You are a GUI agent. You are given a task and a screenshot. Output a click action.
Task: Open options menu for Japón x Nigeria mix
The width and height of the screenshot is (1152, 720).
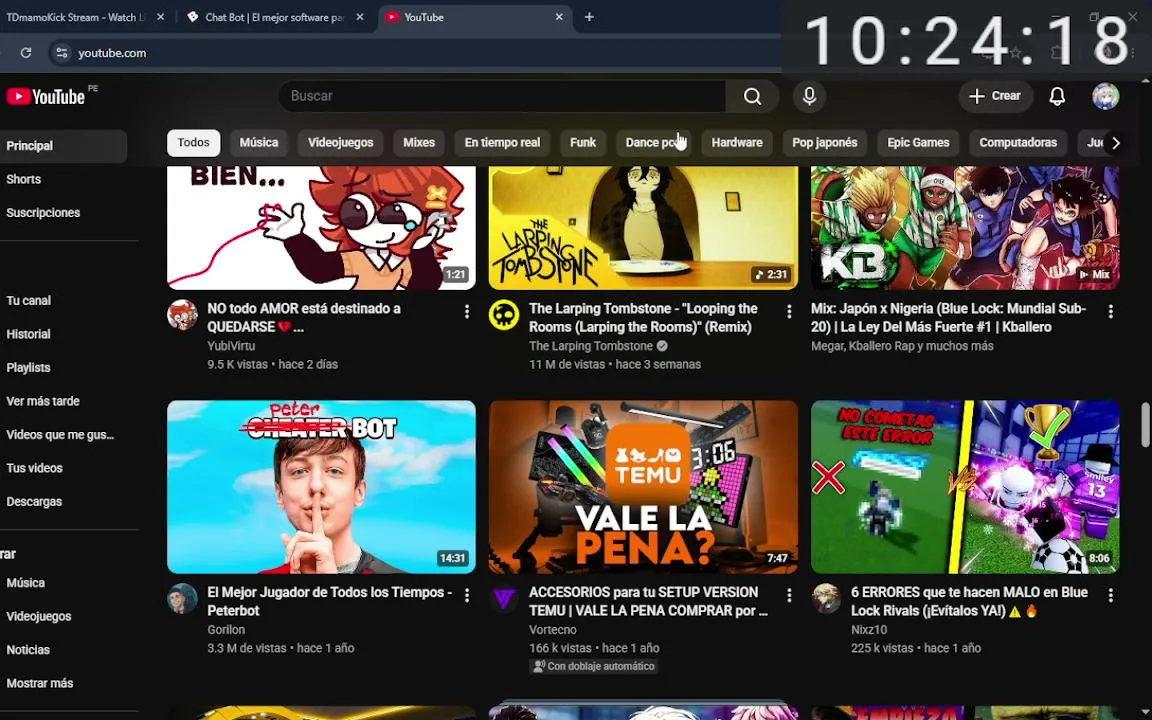pos(1110,312)
